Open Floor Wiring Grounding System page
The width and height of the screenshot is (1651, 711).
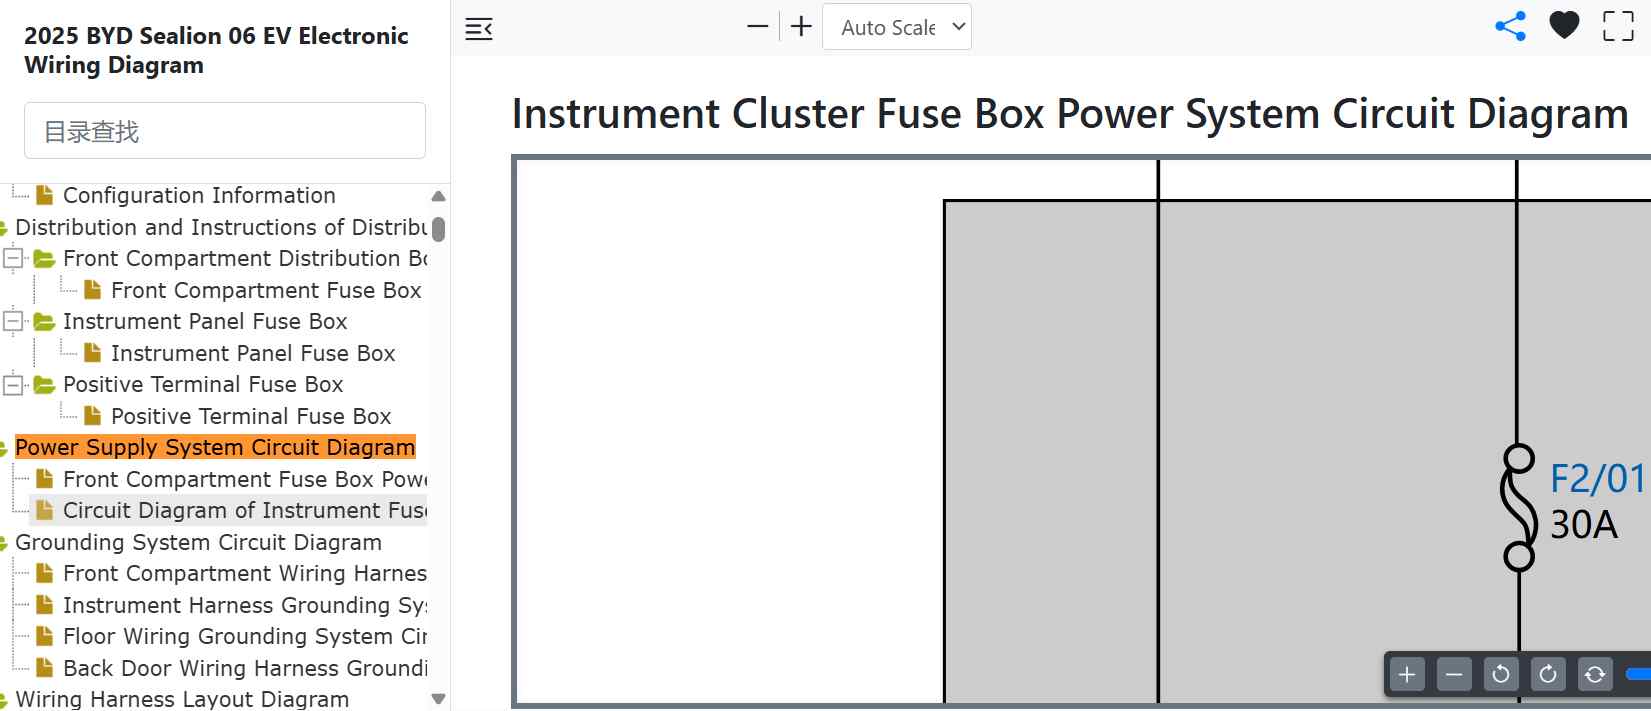coord(245,636)
